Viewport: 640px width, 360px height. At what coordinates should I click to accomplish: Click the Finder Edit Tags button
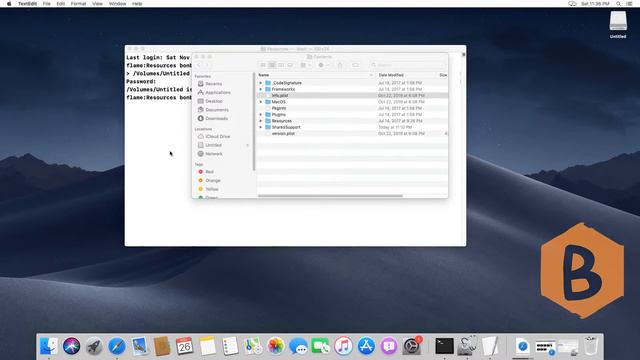coord(355,65)
